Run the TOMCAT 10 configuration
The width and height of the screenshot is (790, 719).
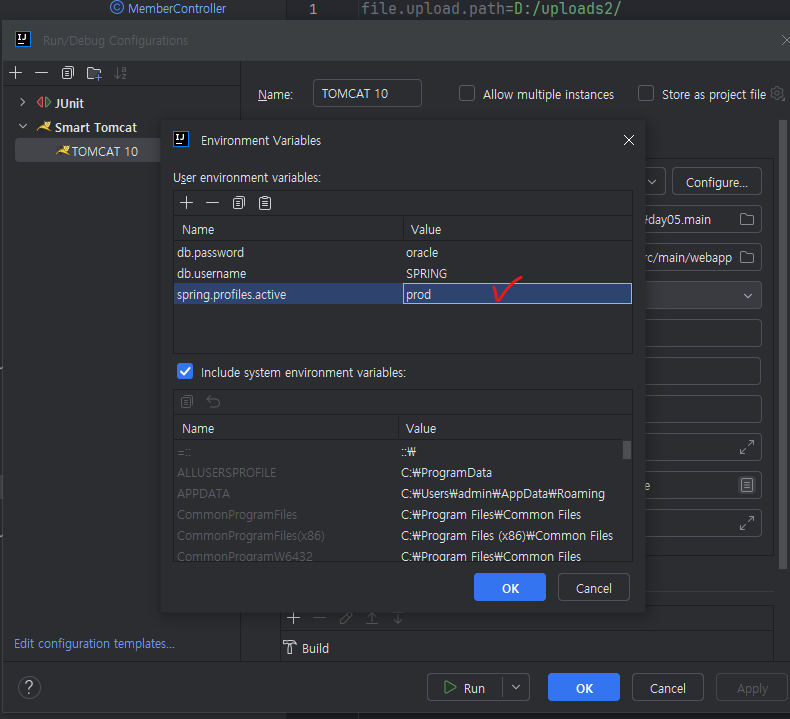464,687
